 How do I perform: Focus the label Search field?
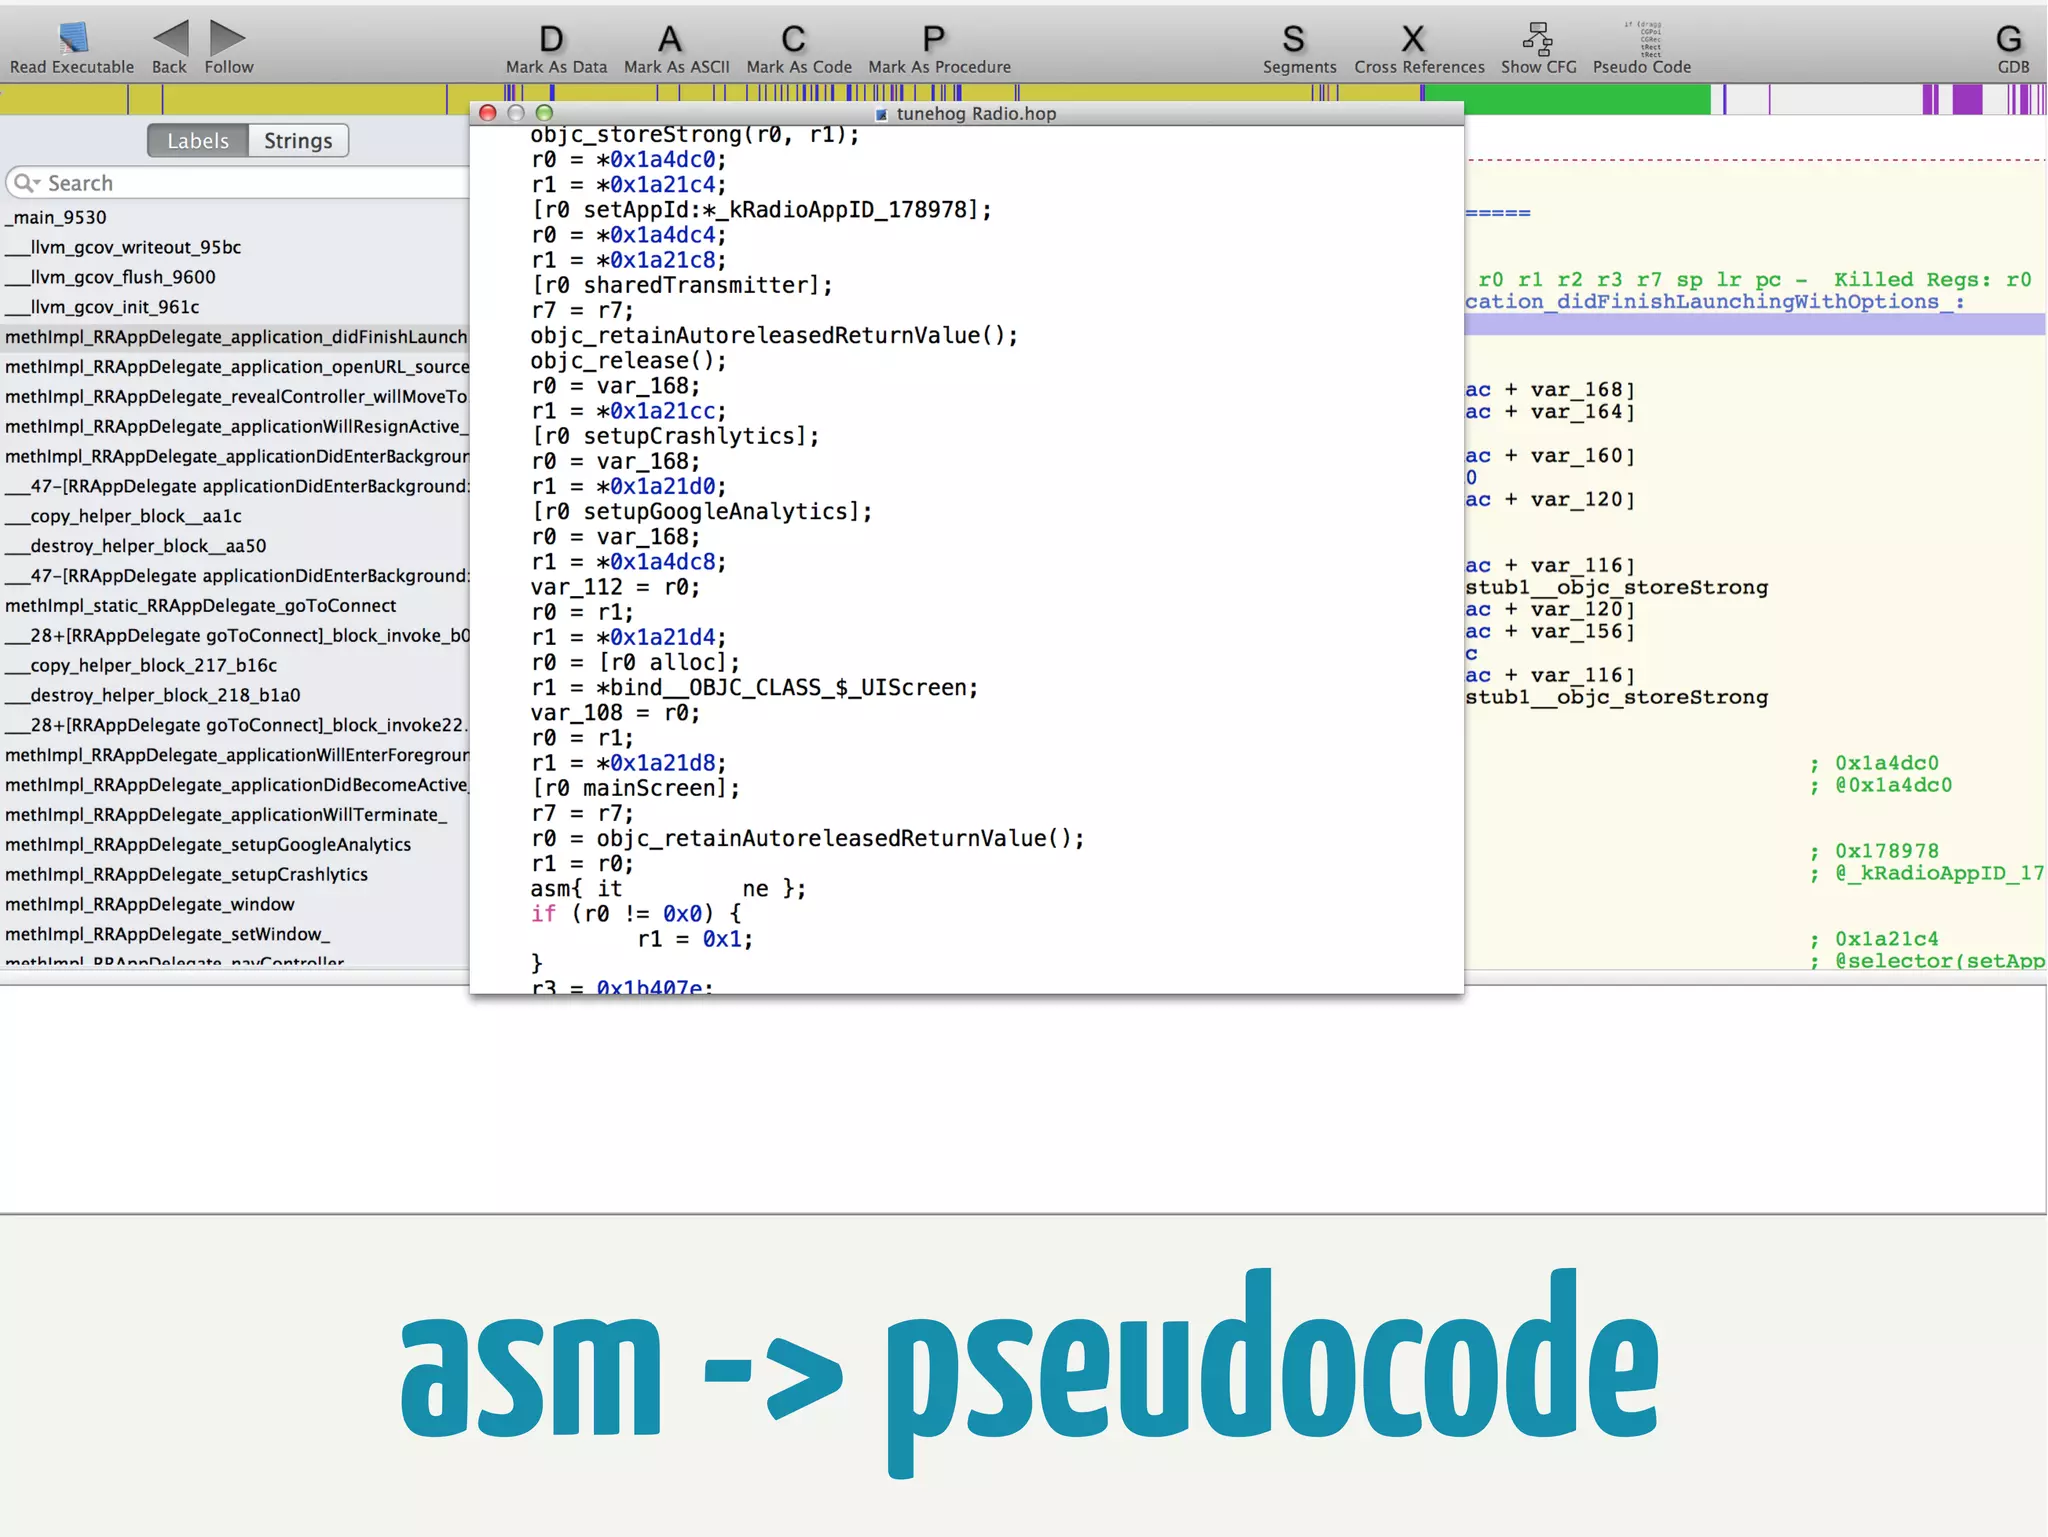point(238,183)
